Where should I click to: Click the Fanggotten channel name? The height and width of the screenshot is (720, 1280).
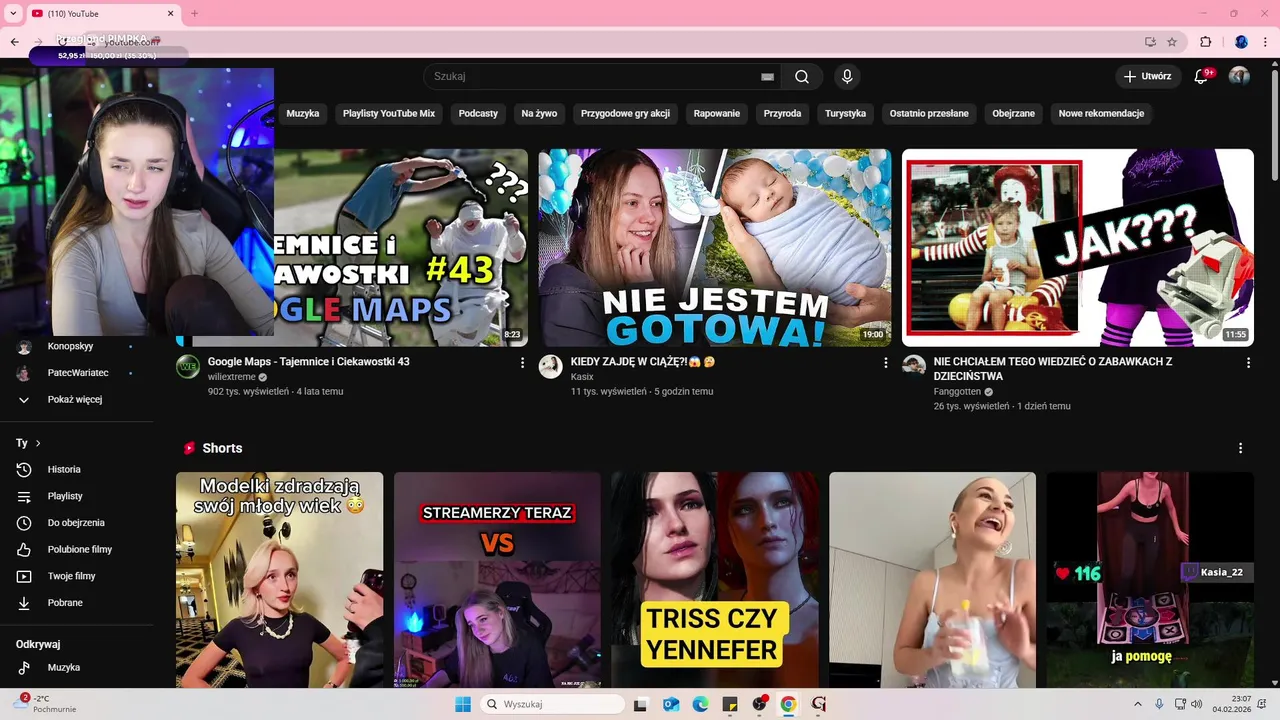[x=957, y=392]
